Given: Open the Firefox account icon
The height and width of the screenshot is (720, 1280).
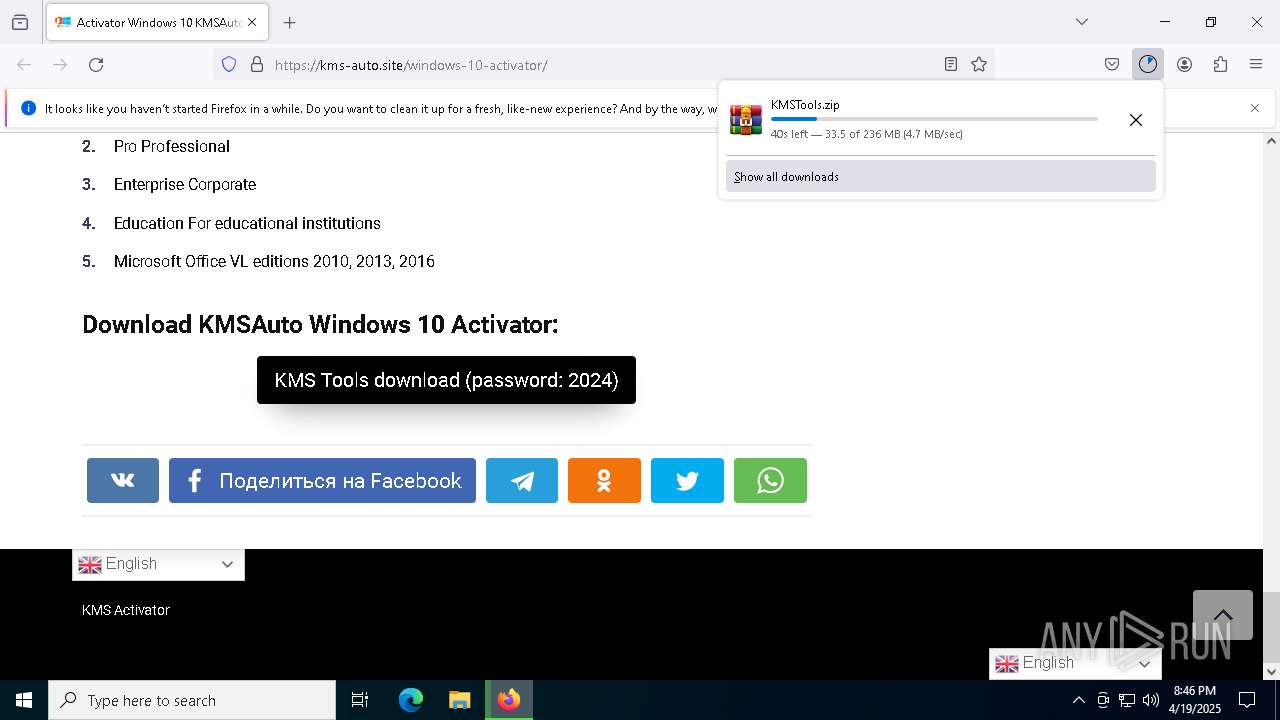Looking at the screenshot, I should tap(1184, 65).
